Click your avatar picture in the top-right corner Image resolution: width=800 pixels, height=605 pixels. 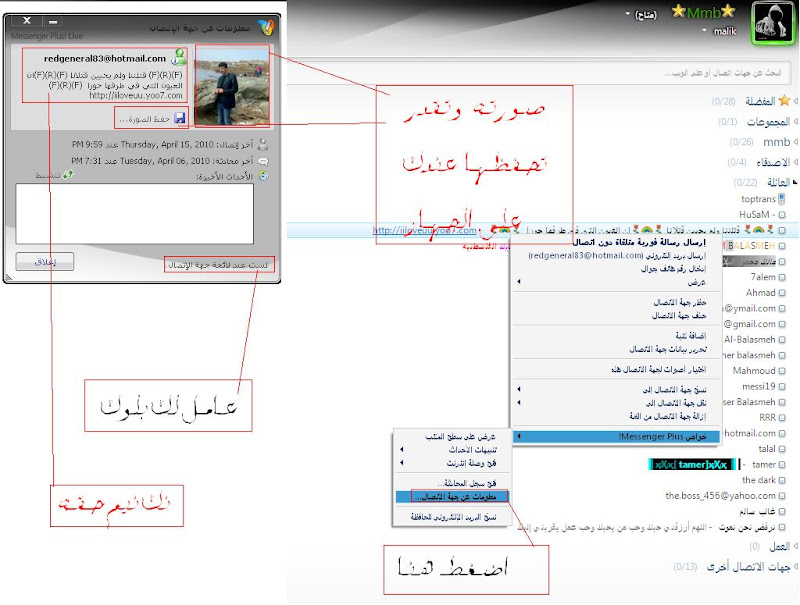[770, 20]
